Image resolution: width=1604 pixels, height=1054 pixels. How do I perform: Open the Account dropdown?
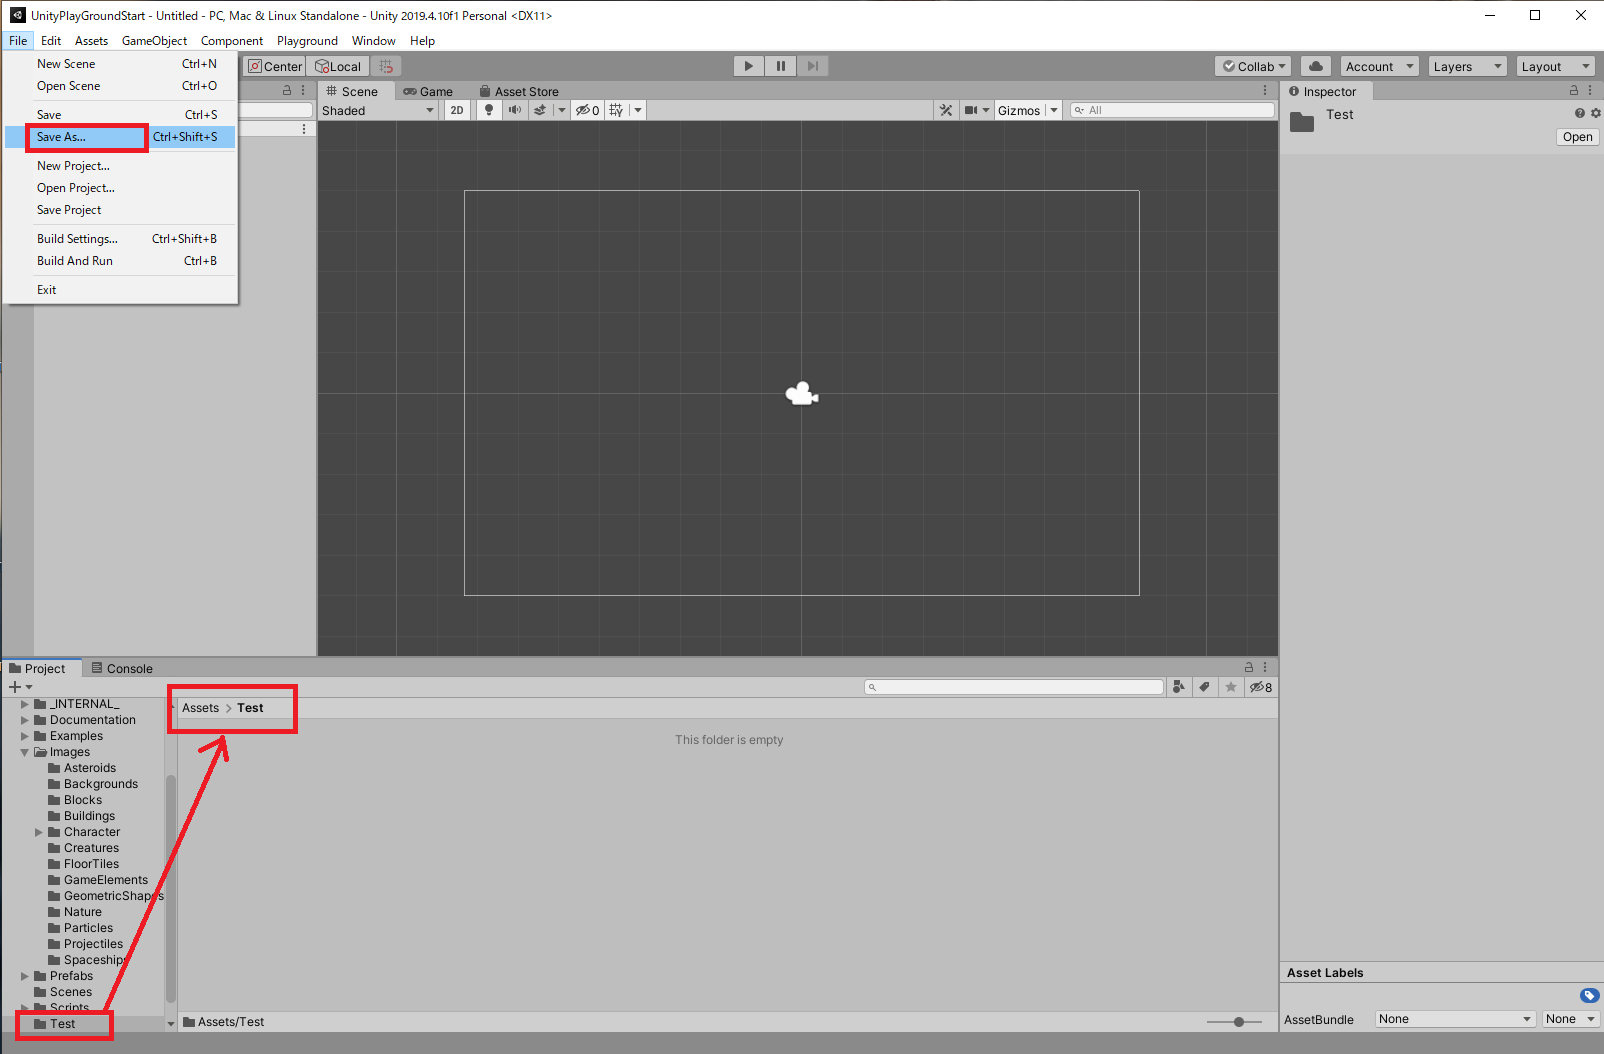point(1380,66)
